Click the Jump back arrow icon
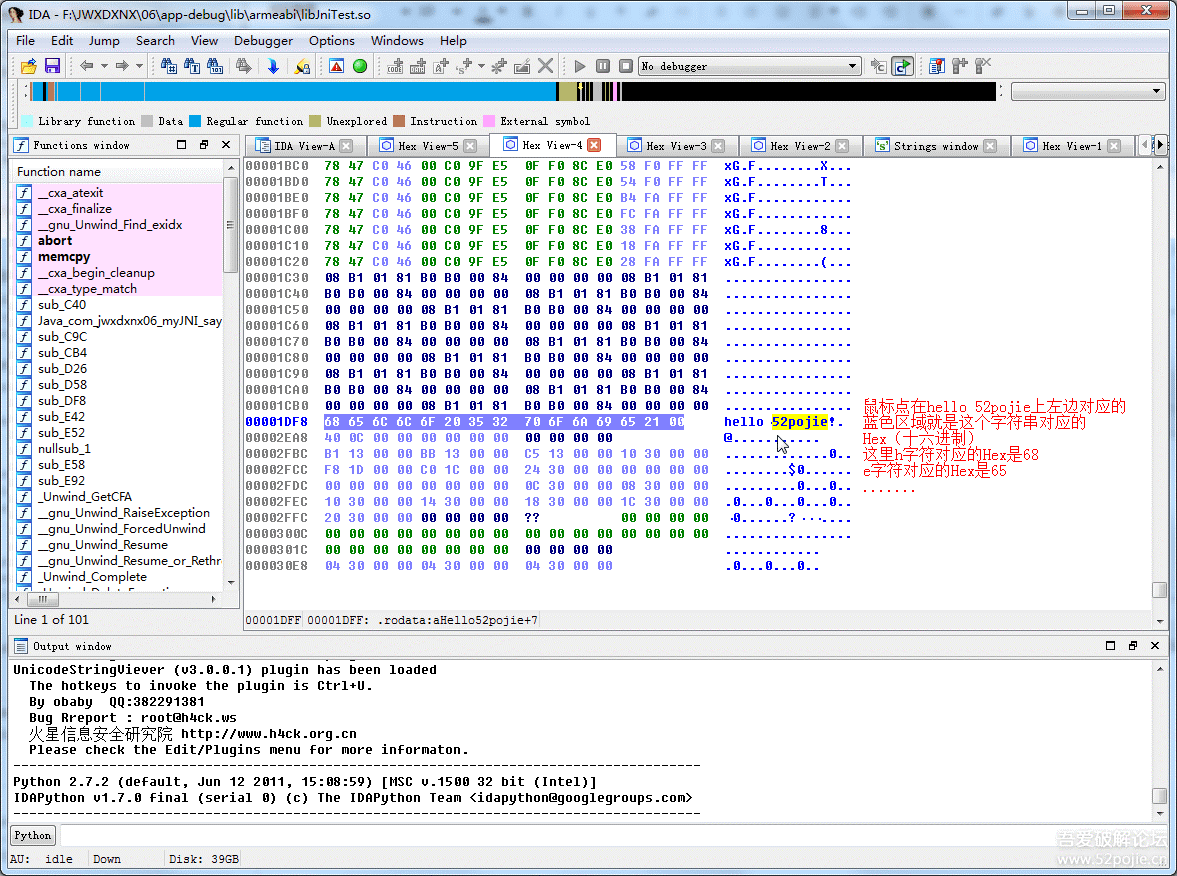The image size is (1177, 876). tap(87, 66)
